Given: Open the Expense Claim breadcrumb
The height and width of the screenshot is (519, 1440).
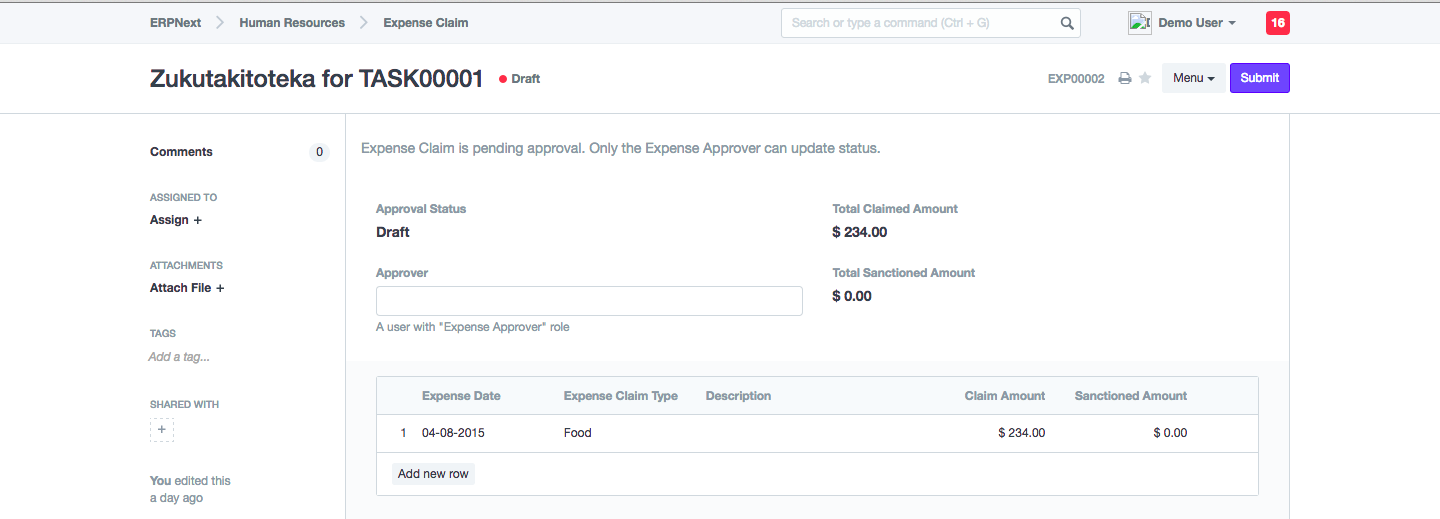Looking at the screenshot, I should (425, 23).
